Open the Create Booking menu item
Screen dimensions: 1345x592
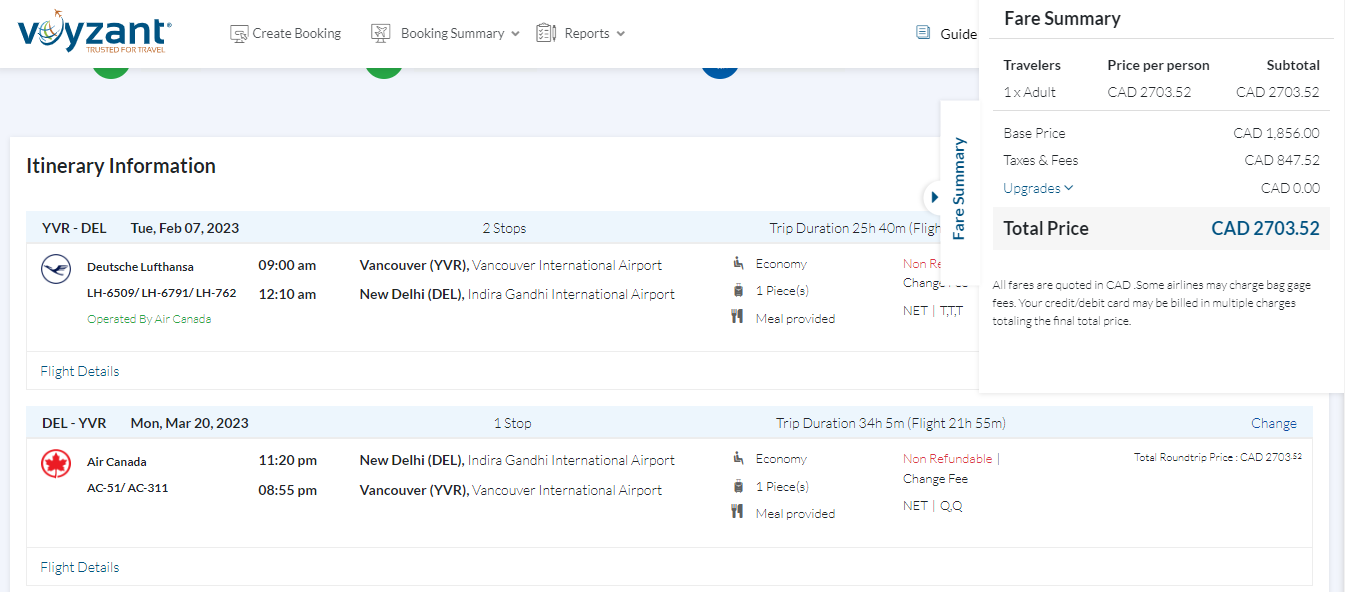[x=286, y=33]
